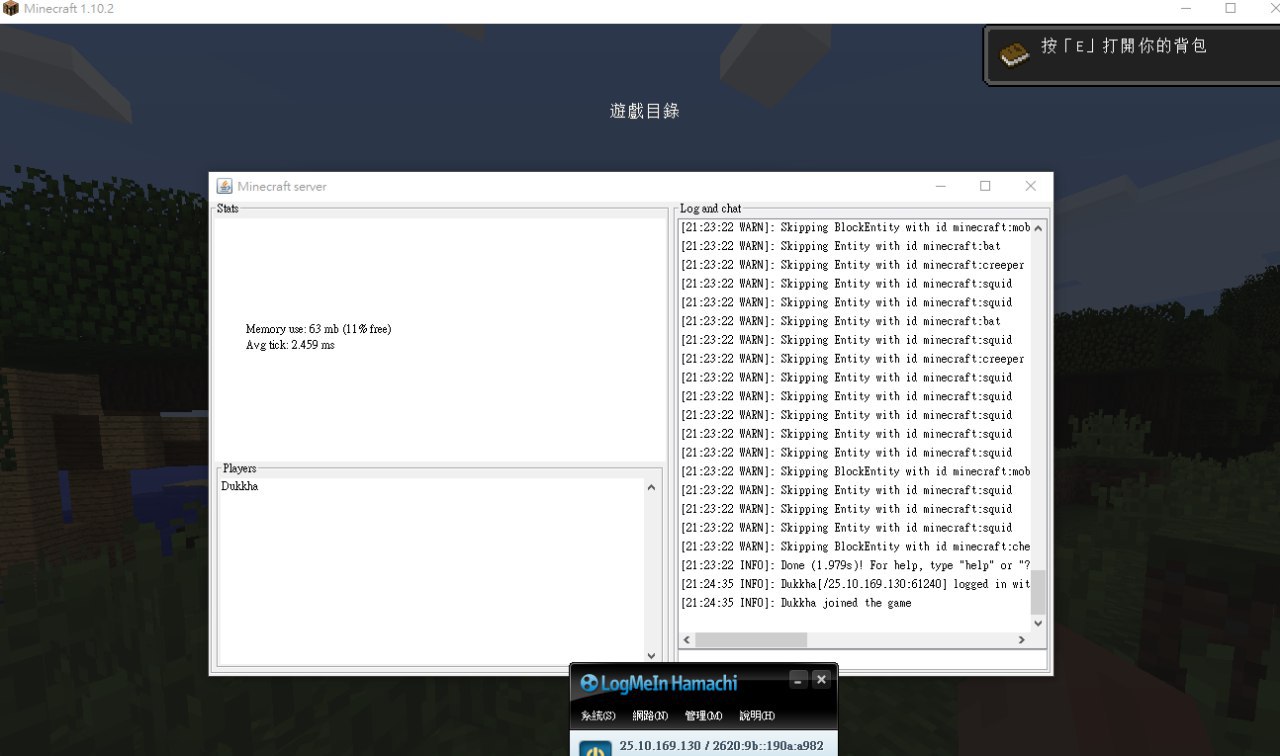This screenshot has width=1280, height=756.
Task: Click the log scroll-up arrow
Action: pyautogui.click(x=1038, y=228)
